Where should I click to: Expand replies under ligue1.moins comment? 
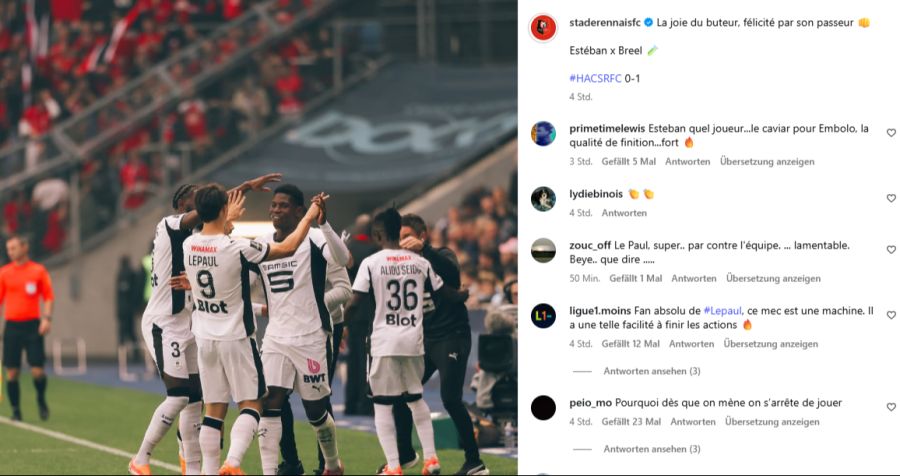(x=651, y=371)
